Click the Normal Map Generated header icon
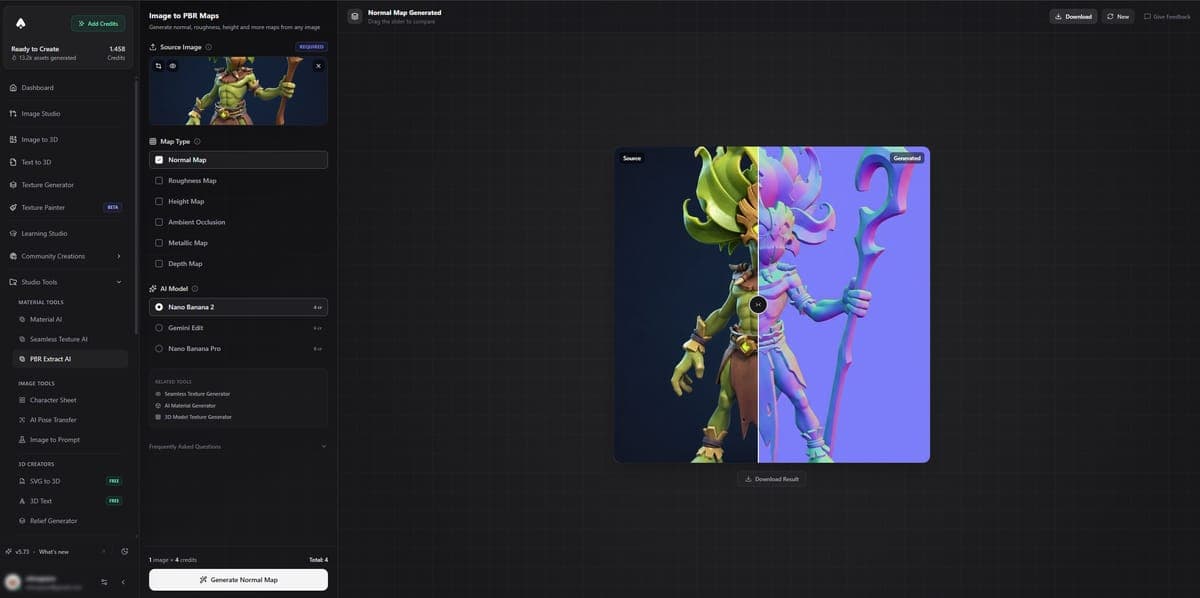The height and width of the screenshot is (598, 1200). pos(355,16)
